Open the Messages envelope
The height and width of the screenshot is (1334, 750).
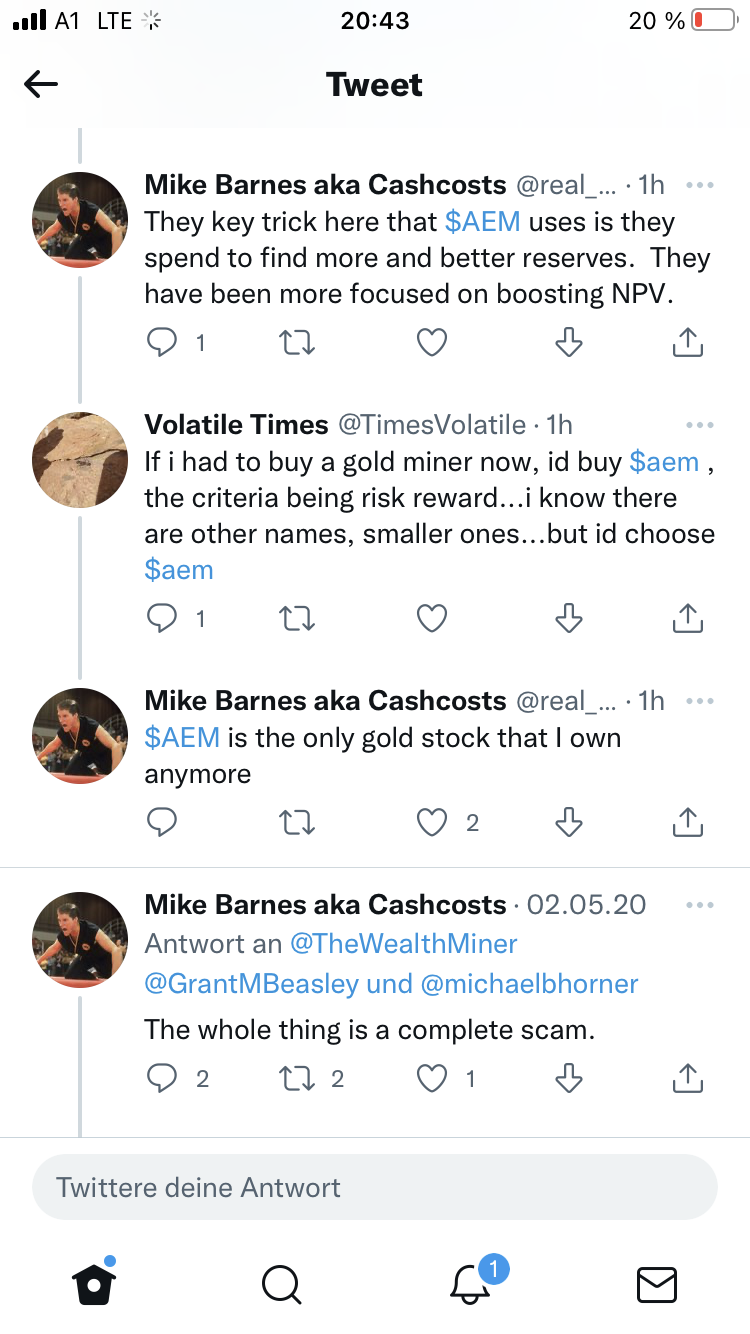point(657,1284)
